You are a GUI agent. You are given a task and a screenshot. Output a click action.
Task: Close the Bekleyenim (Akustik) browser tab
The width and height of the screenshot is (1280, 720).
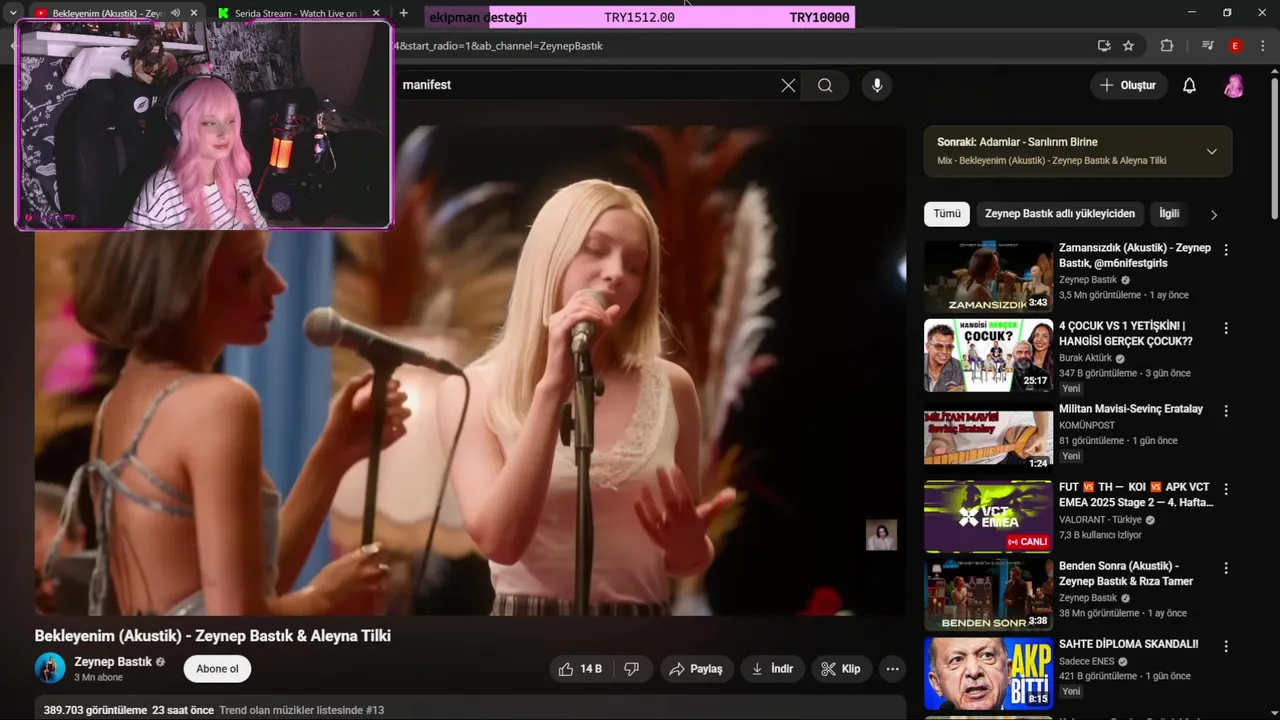192,13
